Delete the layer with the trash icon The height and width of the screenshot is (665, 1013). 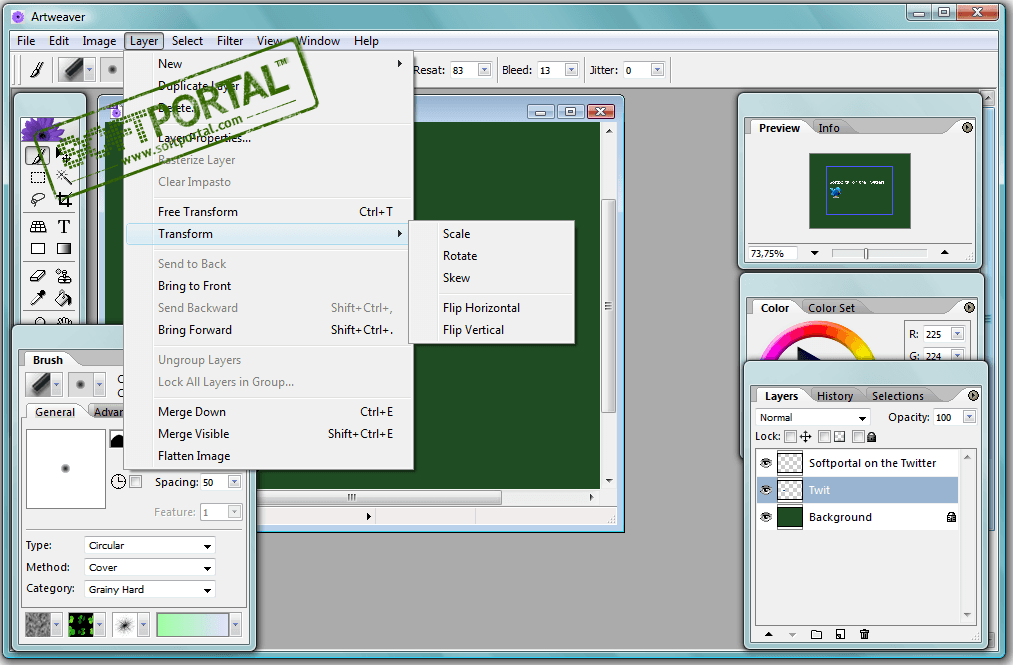pyautogui.click(x=864, y=635)
